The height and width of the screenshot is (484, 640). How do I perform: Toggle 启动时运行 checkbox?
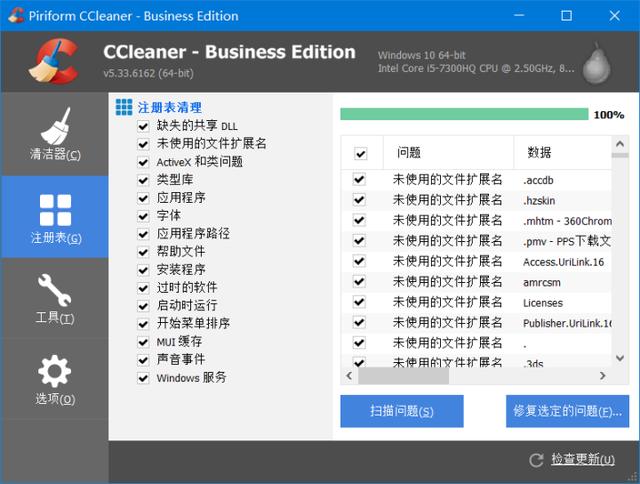click(143, 306)
